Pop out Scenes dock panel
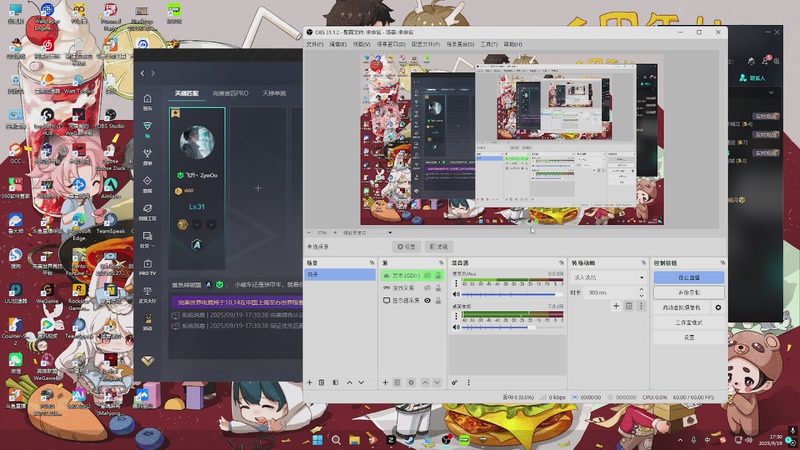The width and height of the screenshot is (800, 450). (x=372, y=263)
